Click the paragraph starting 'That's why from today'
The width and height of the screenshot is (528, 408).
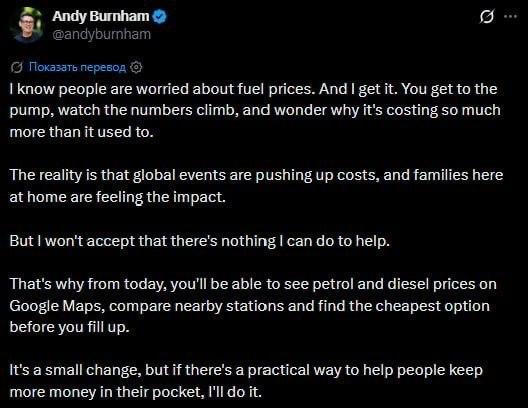[x=253, y=306]
